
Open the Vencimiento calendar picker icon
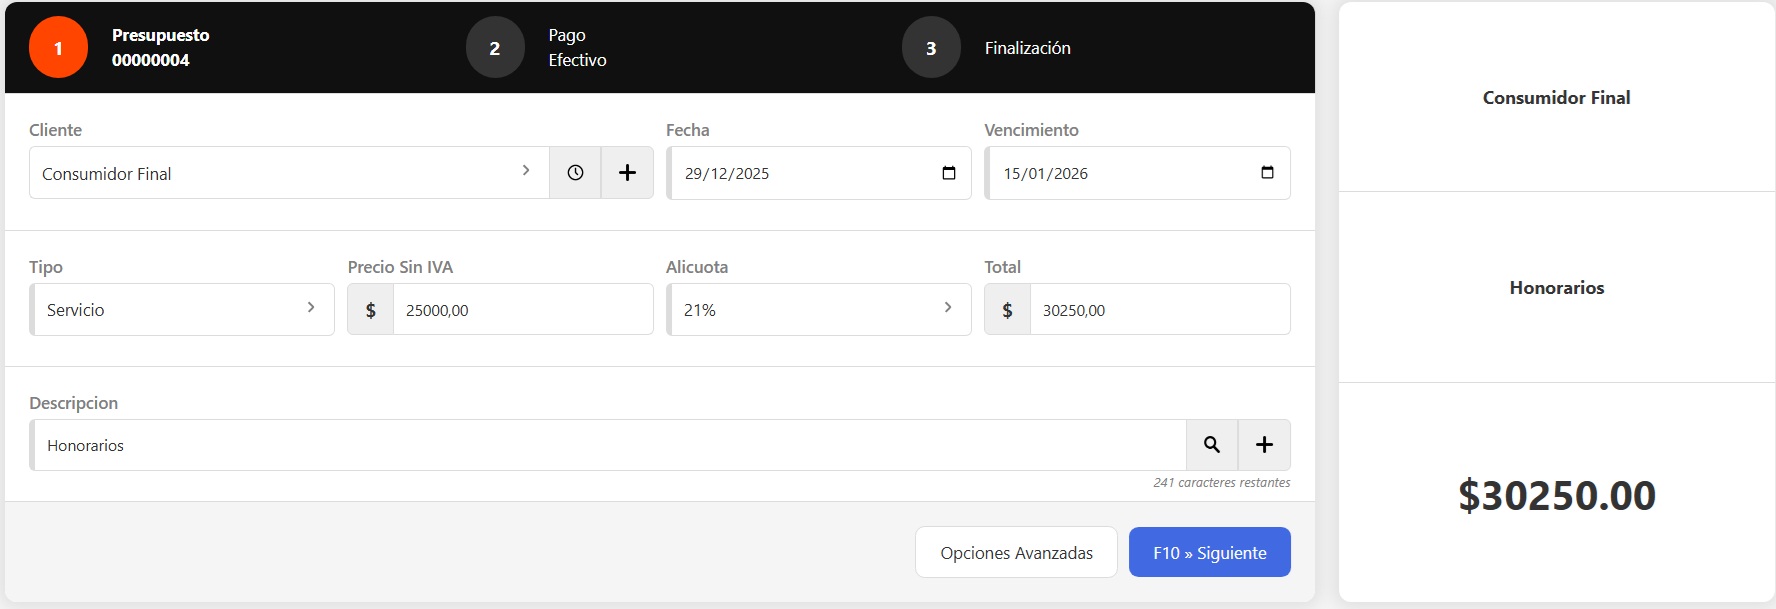tap(1267, 173)
